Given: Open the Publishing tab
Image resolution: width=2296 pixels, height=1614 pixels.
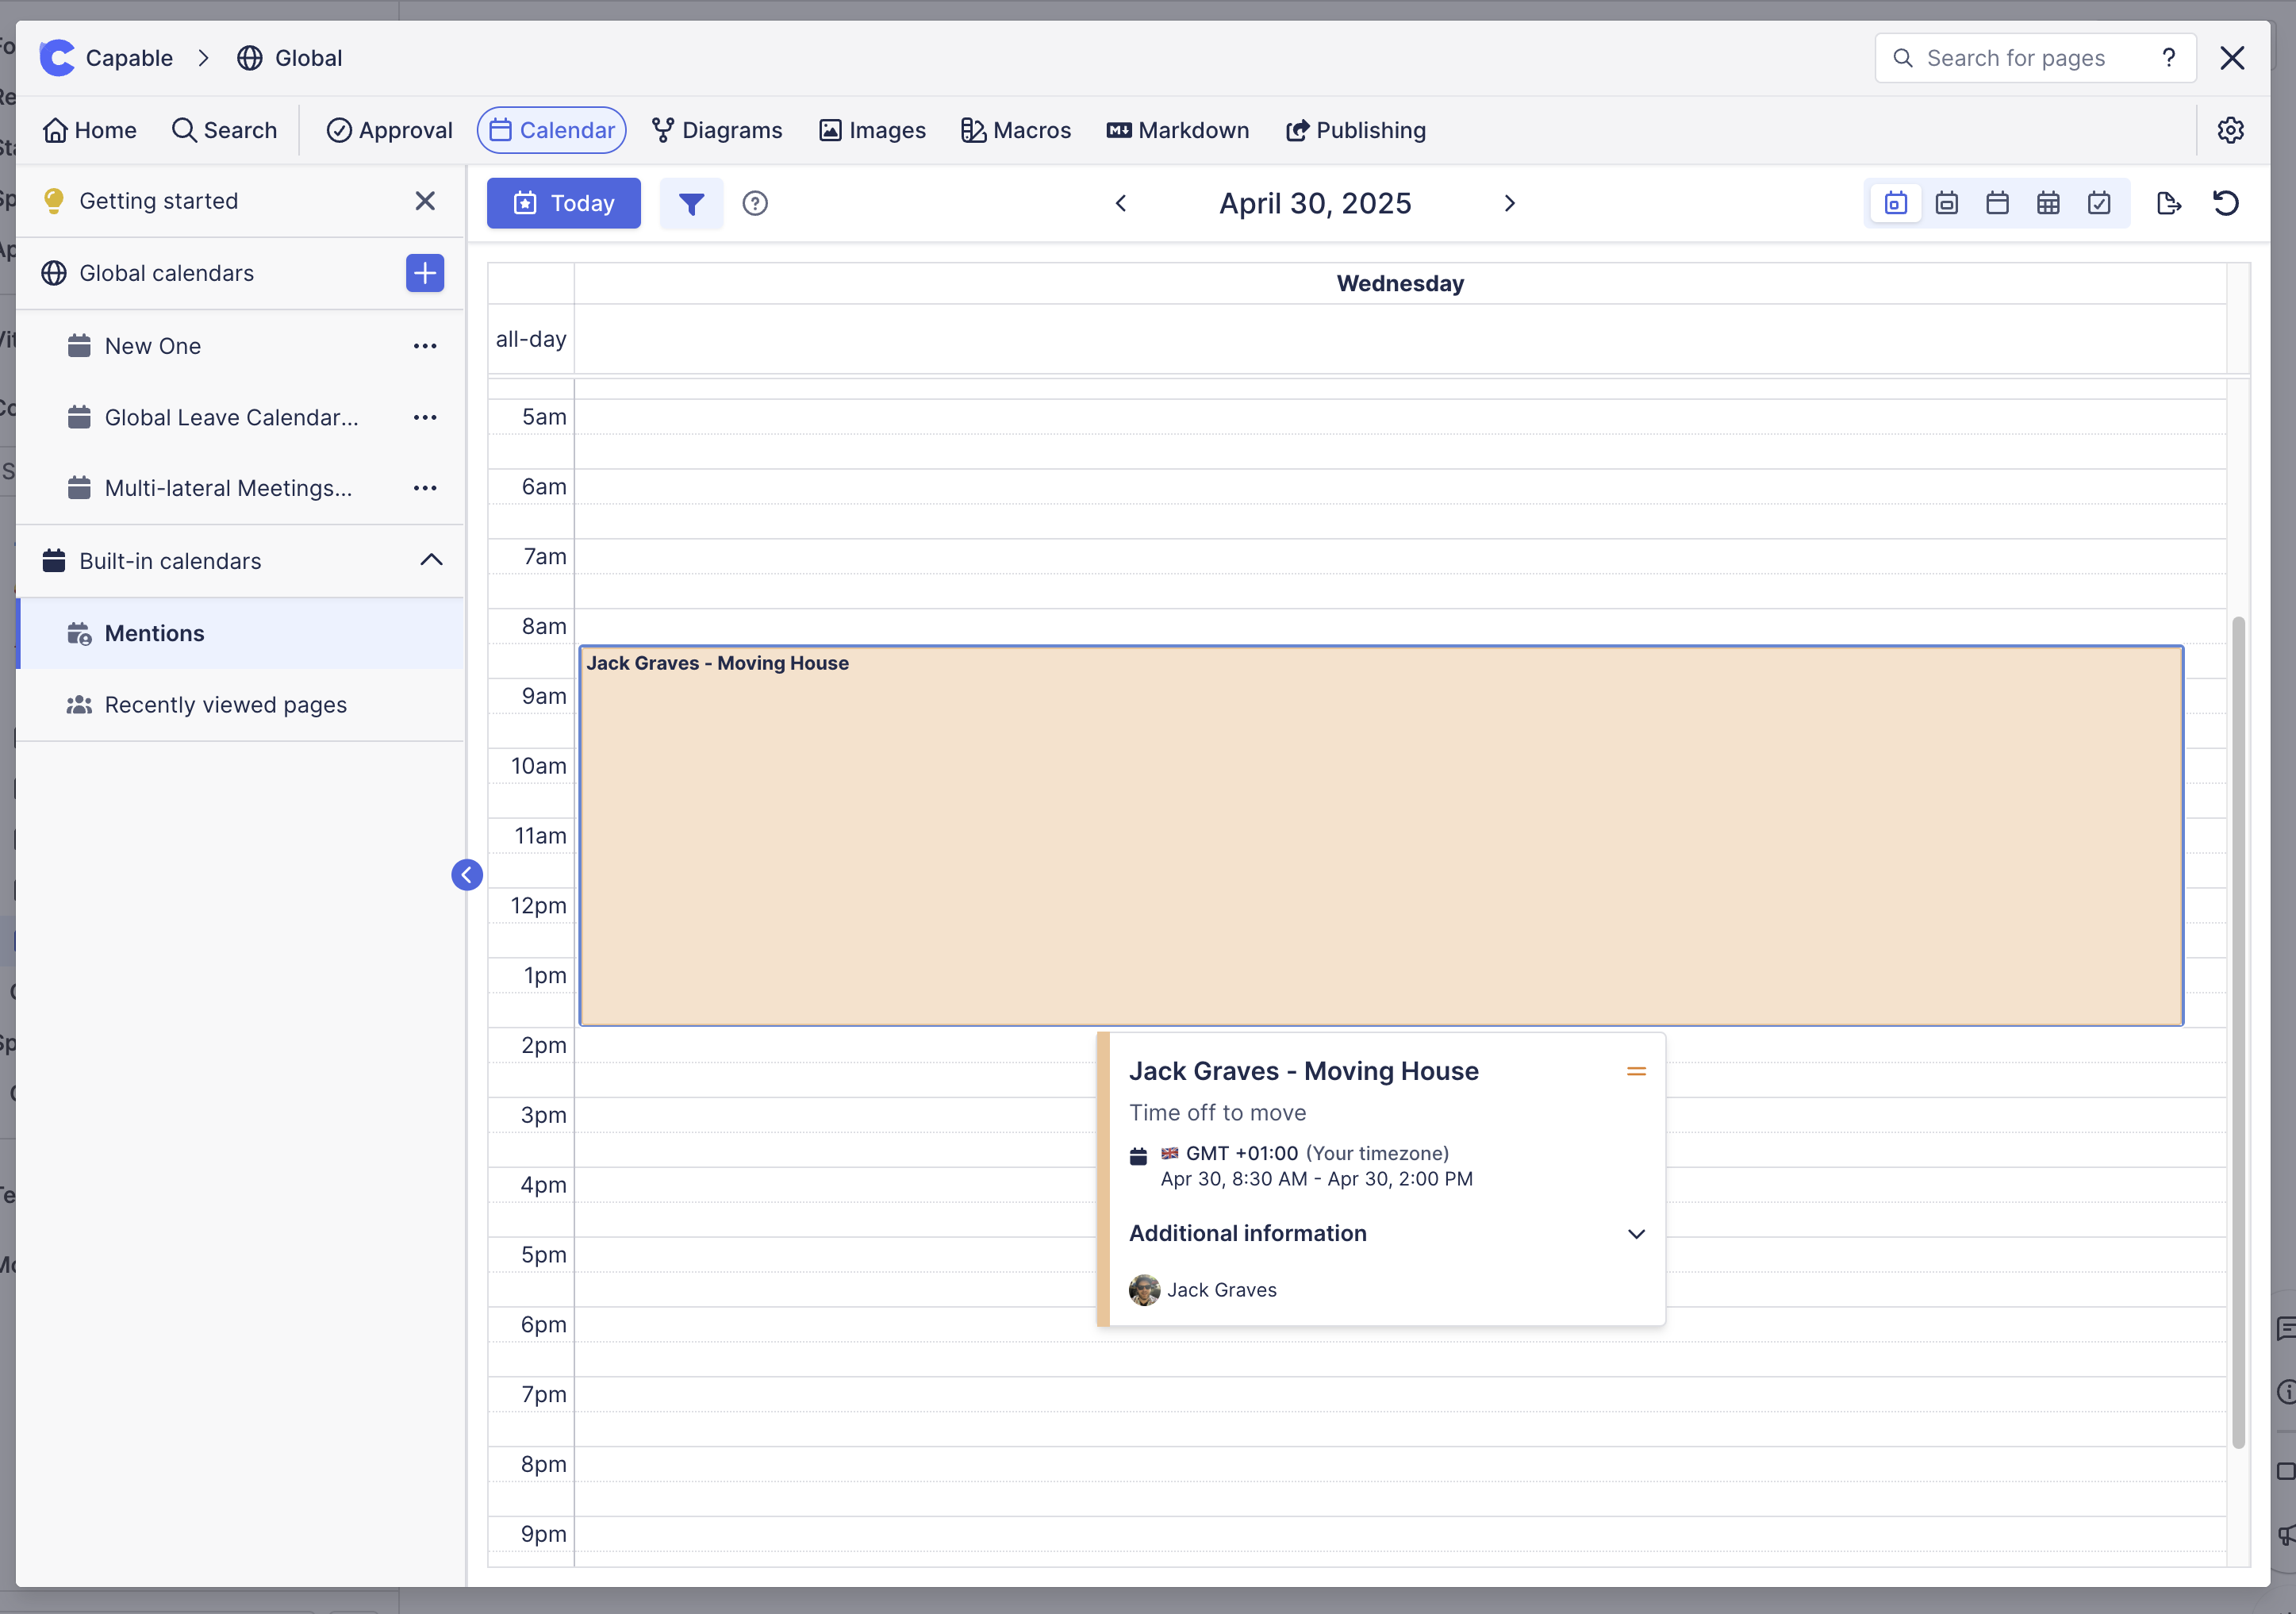Looking at the screenshot, I should pos(1356,131).
